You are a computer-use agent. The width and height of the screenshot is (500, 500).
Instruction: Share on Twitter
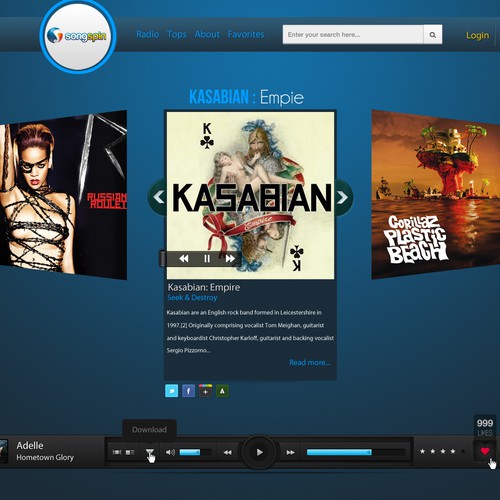(x=172, y=391)
